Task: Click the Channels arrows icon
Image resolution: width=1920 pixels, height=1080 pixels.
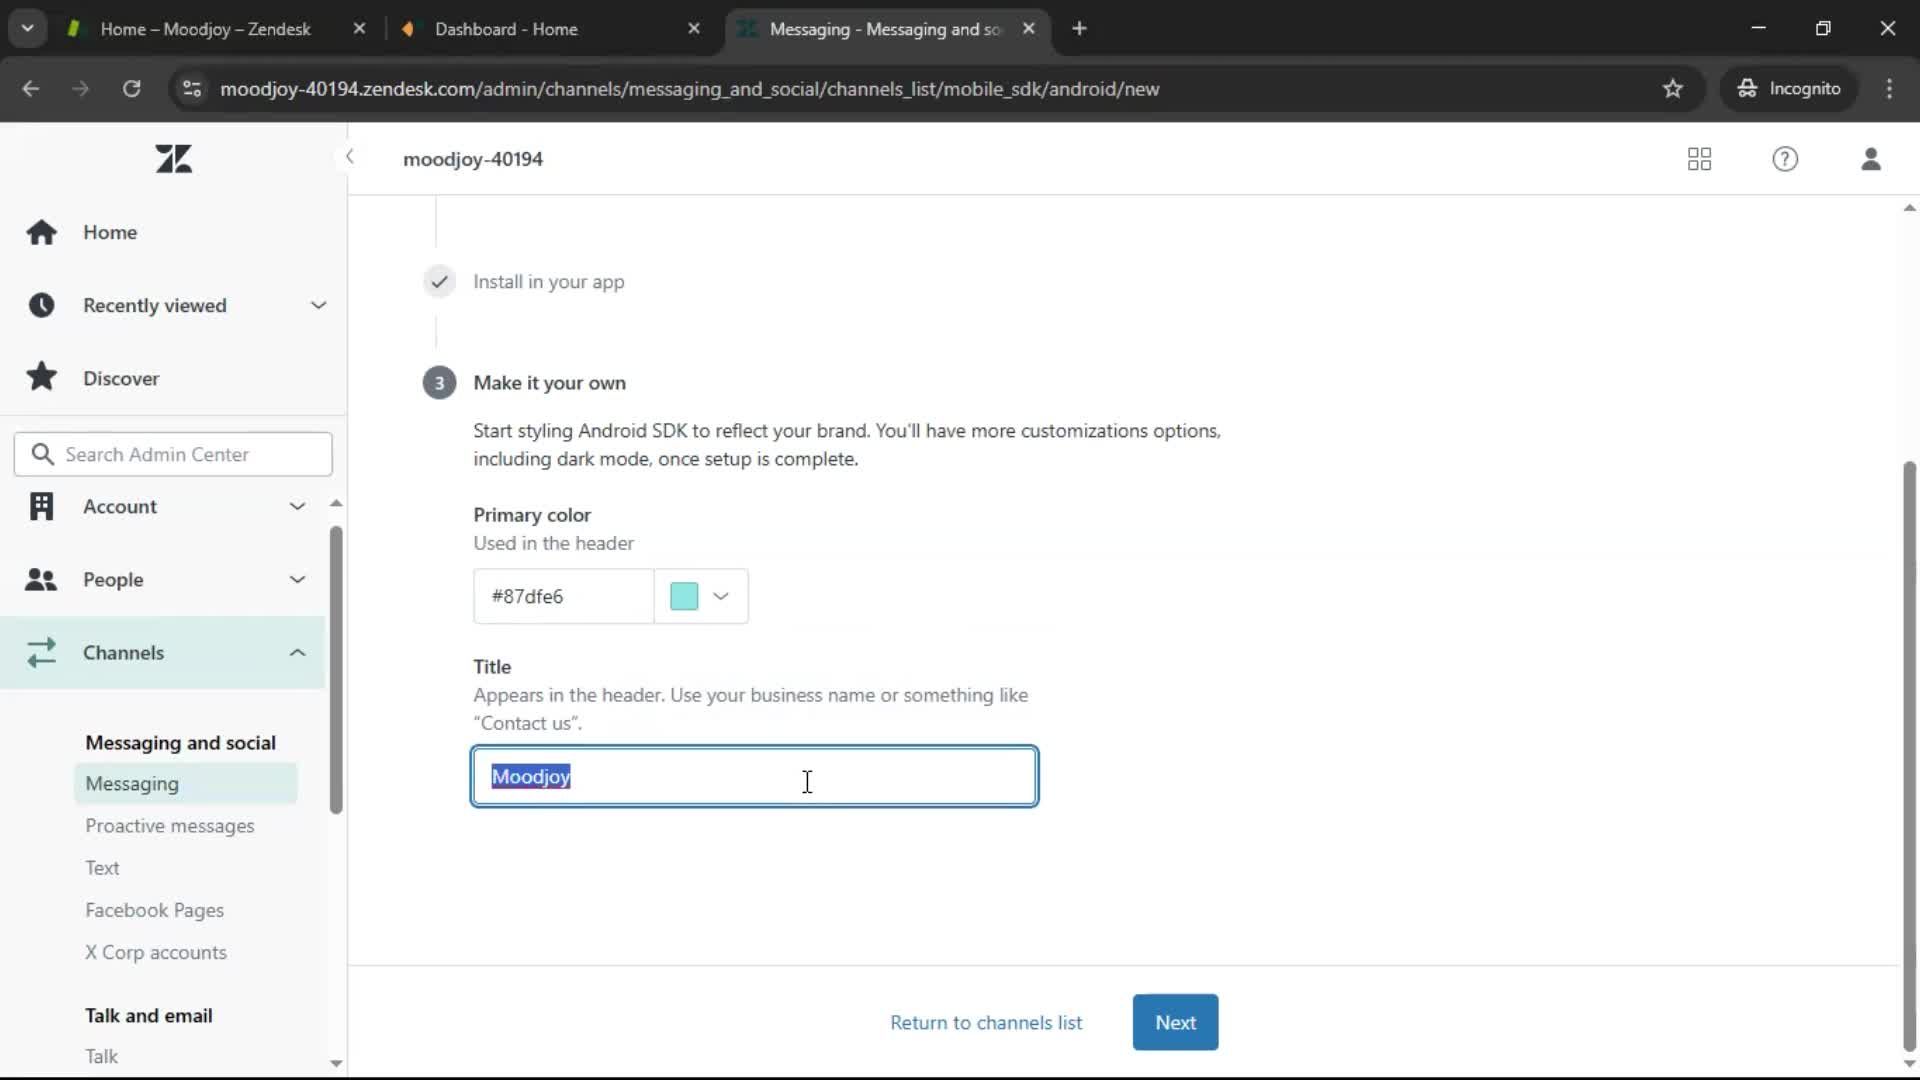Action: coord(41,653)
